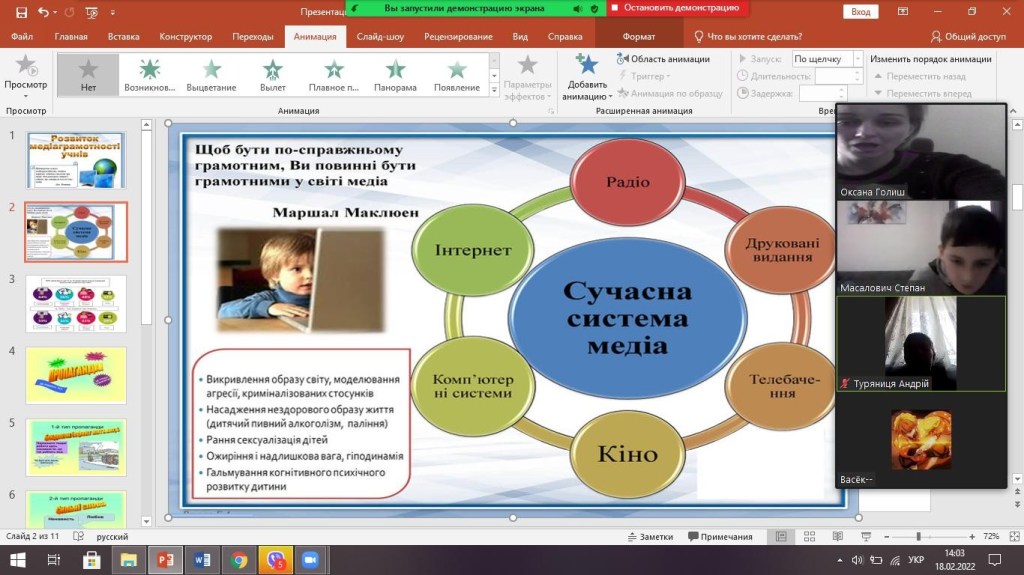1024x575 pixels.
Task: Switch to the Вставка tab
Action: (x=123, y=36)
